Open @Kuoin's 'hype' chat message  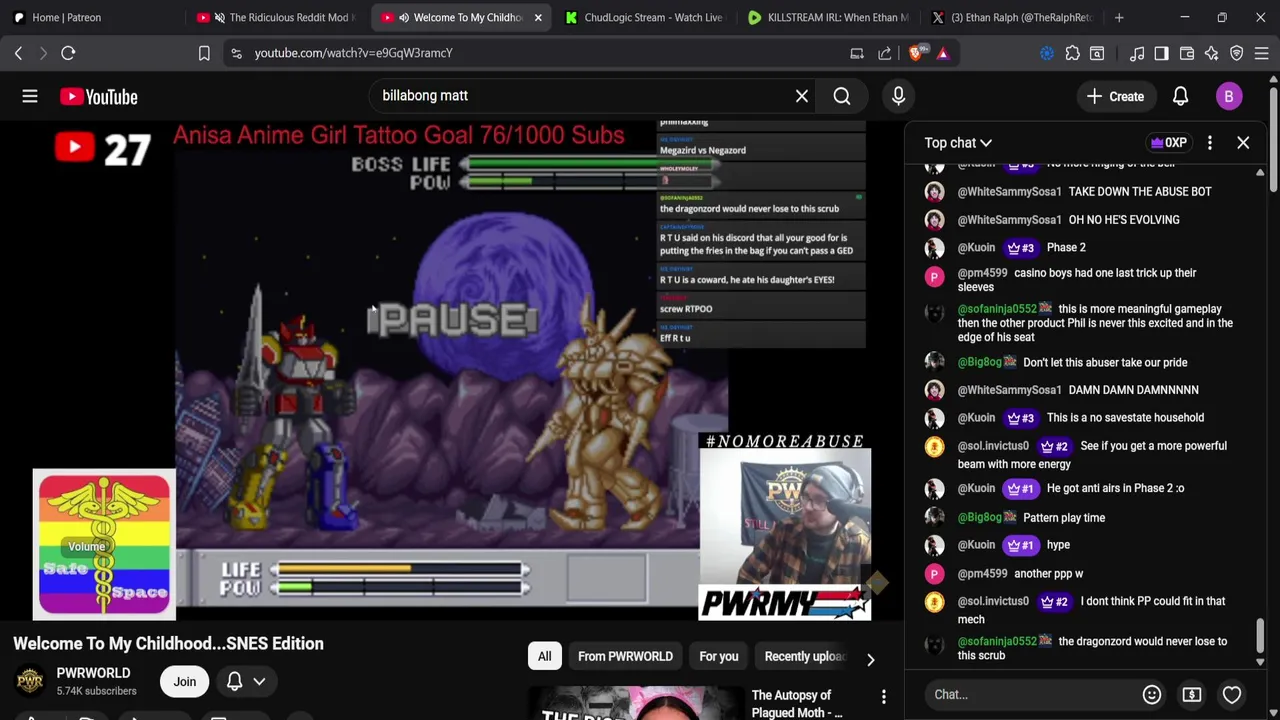coord(1085,545)
